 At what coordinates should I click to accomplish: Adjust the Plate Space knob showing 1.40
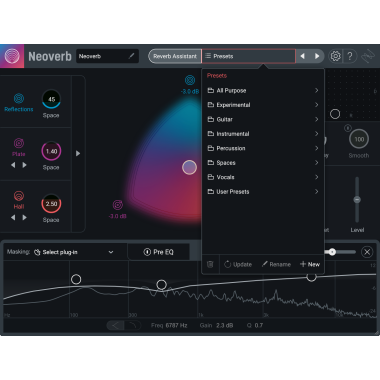coord(51,151)
